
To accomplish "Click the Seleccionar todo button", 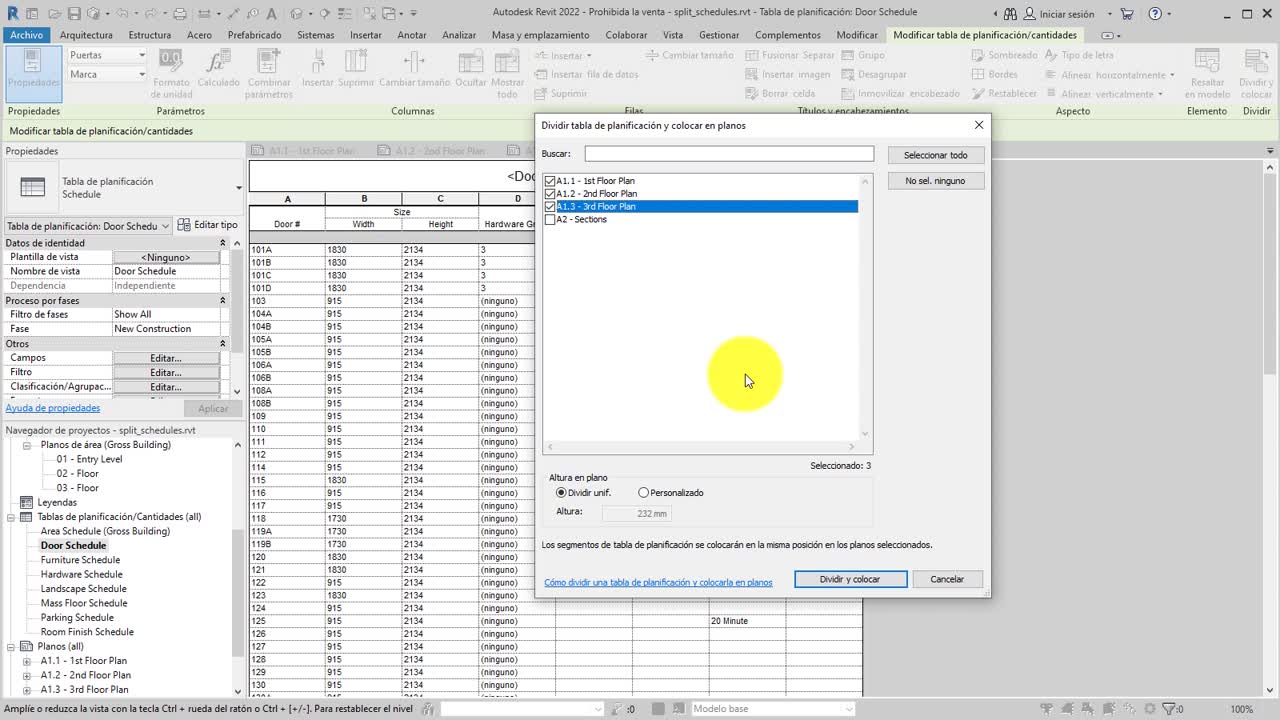I will pos(935,155).
